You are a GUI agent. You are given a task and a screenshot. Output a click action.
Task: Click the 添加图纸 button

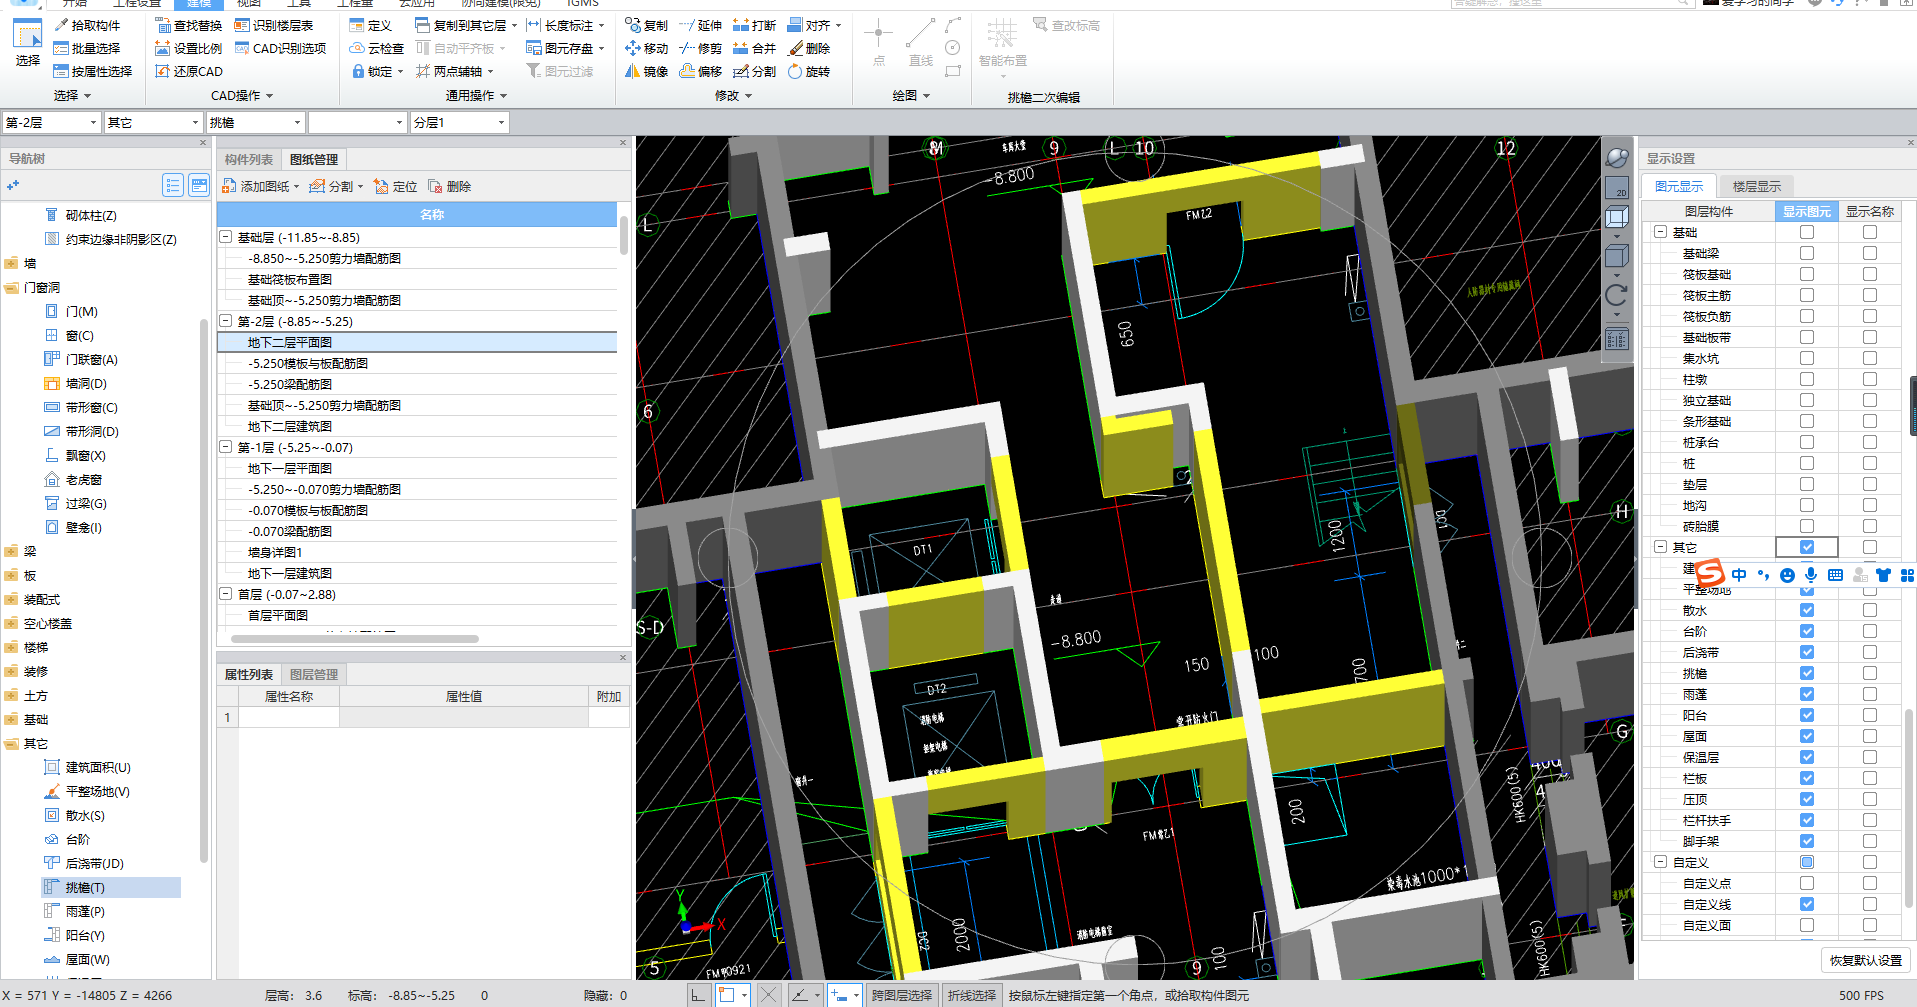point(260,186)
